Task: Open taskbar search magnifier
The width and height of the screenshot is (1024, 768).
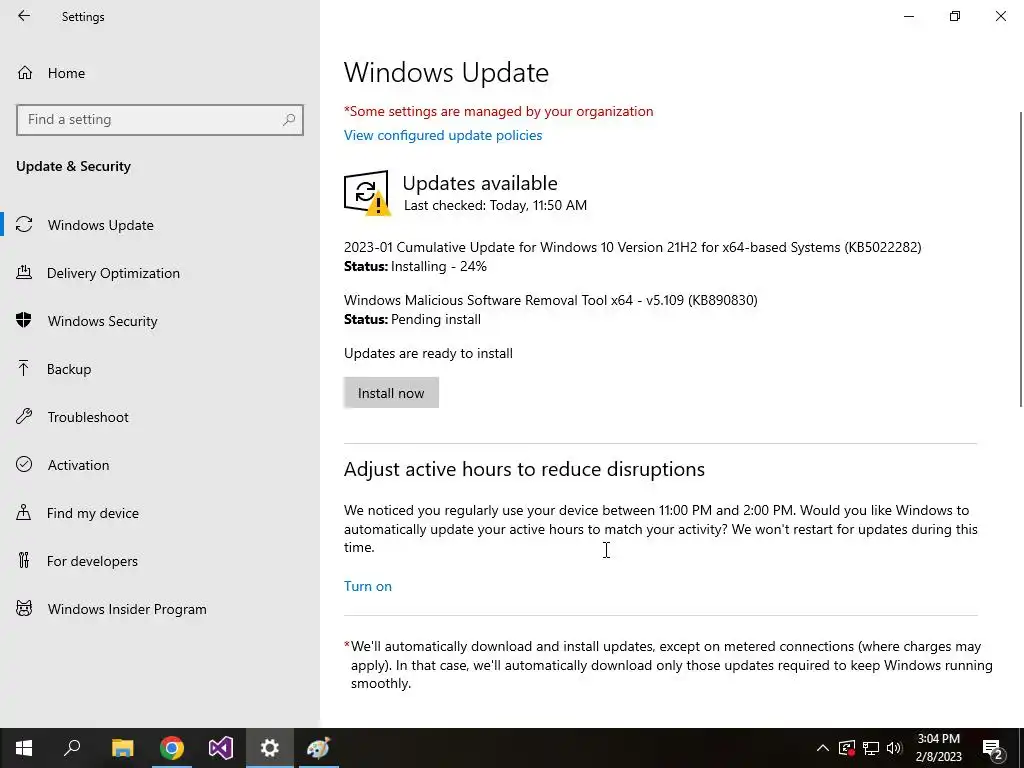Action: [x=72, y=748]
